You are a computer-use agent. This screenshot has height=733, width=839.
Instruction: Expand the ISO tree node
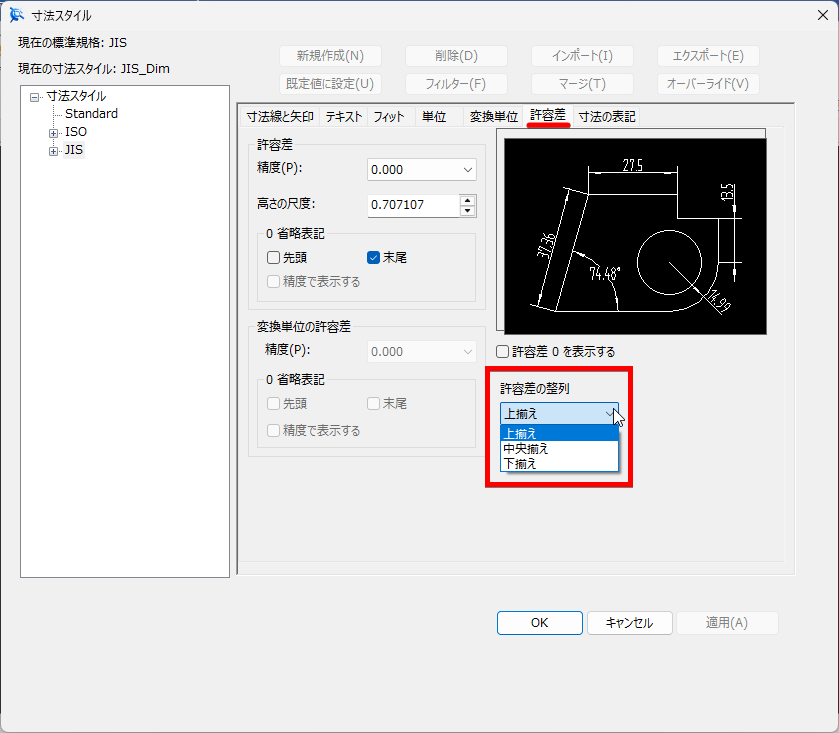coord(53,133)
